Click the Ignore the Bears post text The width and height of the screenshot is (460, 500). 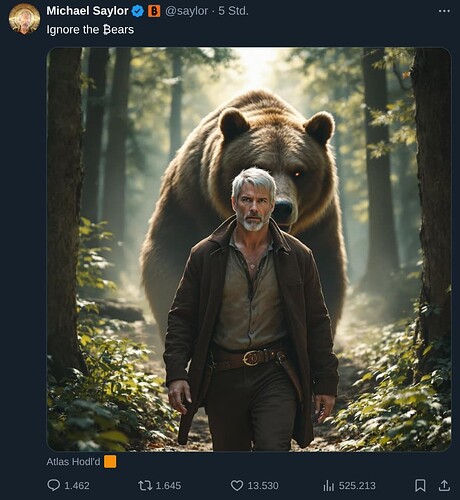90,30
